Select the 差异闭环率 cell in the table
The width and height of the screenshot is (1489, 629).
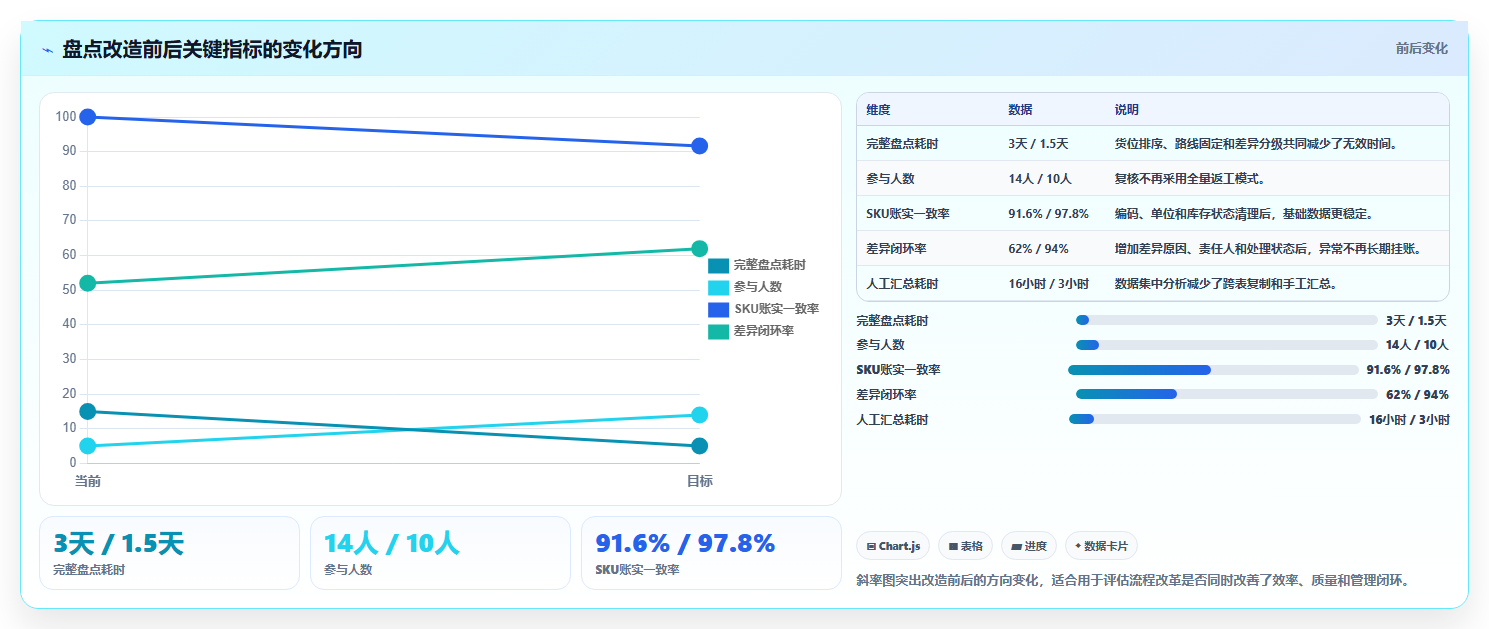click(x=928, y=249)
